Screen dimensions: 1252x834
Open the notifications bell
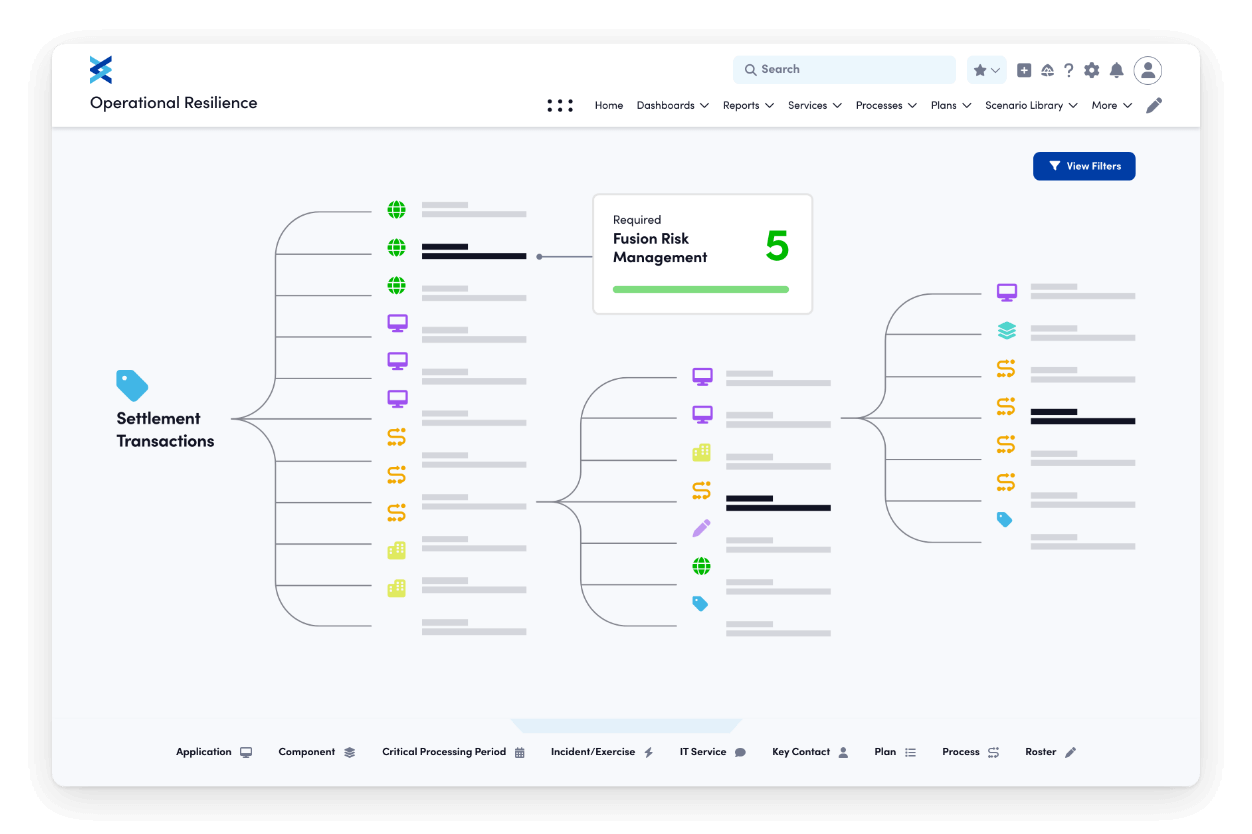tap(1117, 70)
